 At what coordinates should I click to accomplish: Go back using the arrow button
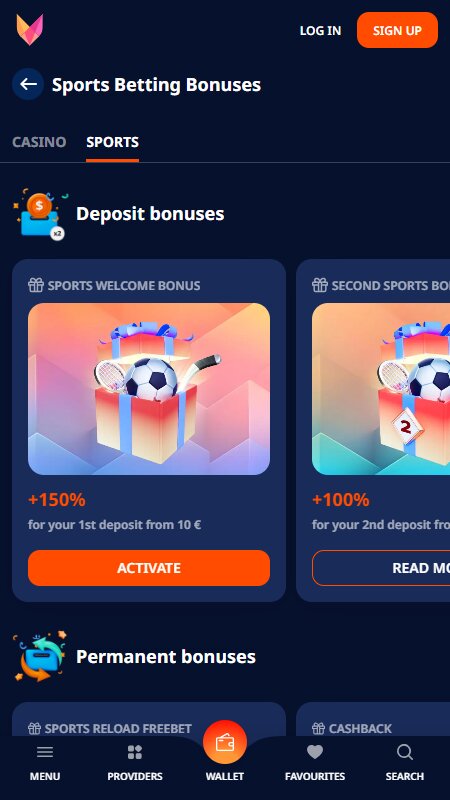[28, 84]
